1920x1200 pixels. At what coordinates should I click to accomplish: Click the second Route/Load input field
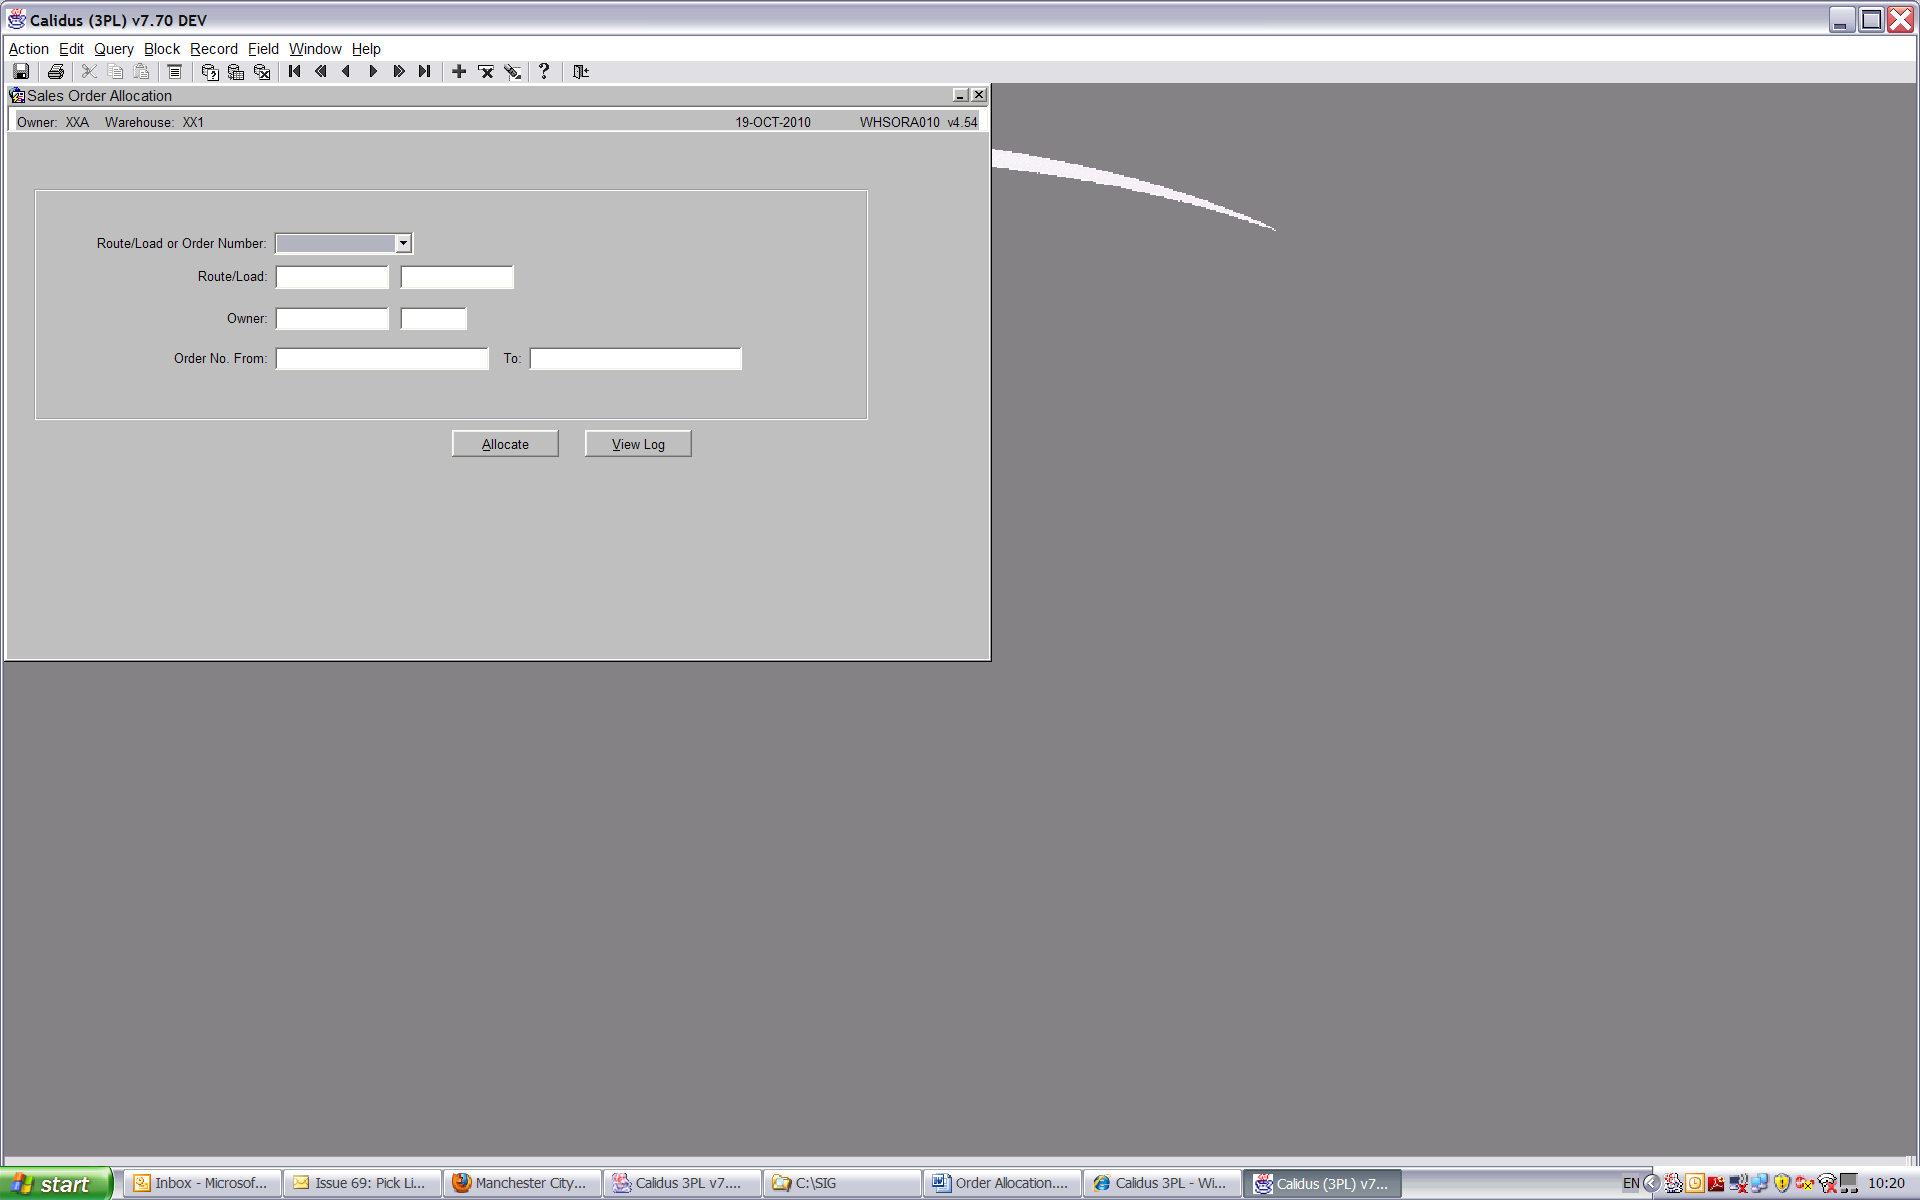click(x=457, y=277)
